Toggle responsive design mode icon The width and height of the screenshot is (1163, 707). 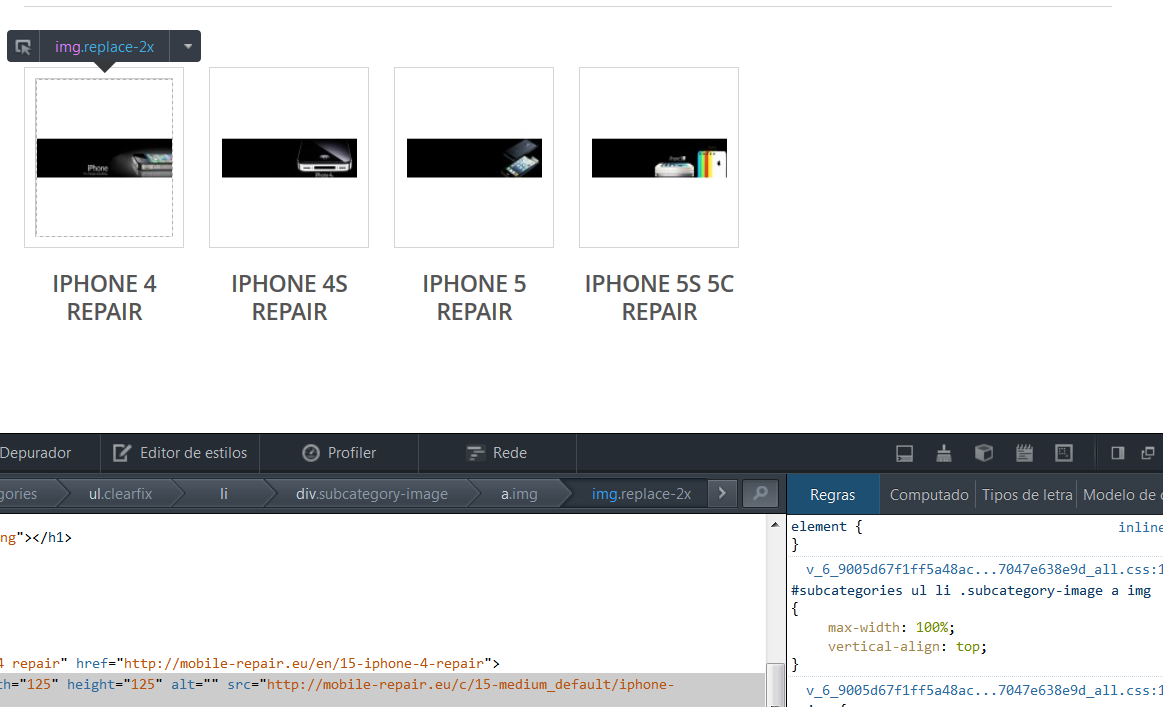1064,453
